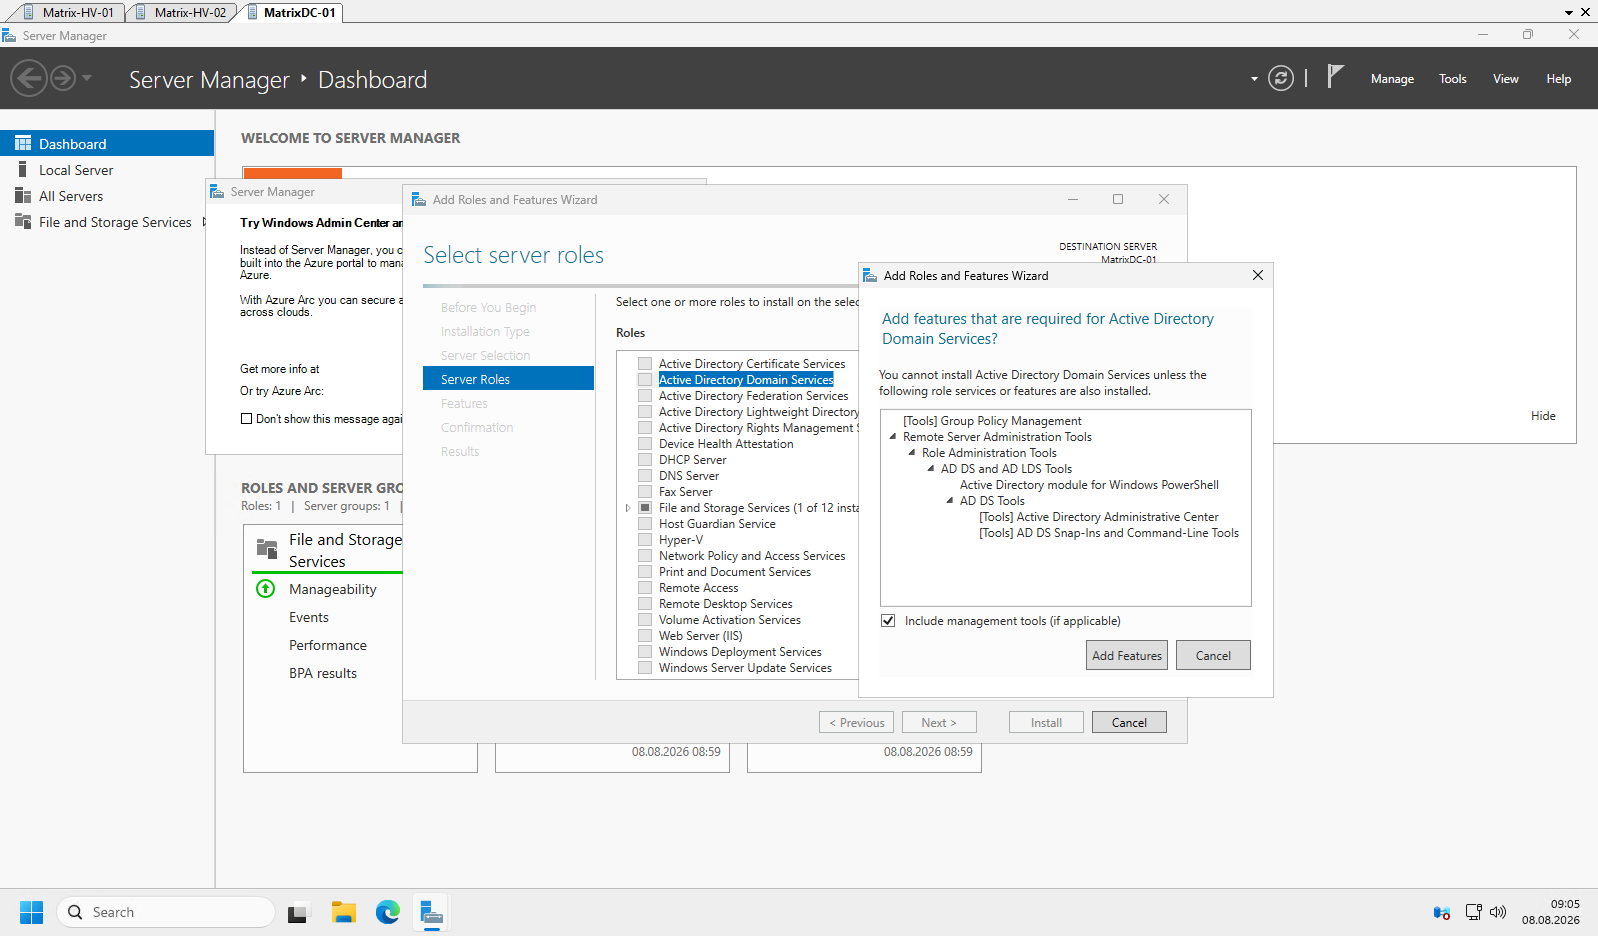Image resolution: width=1598 pixels, height=936 pixels.
Task: Check the DHCP Server role
Action: [645, 460]
